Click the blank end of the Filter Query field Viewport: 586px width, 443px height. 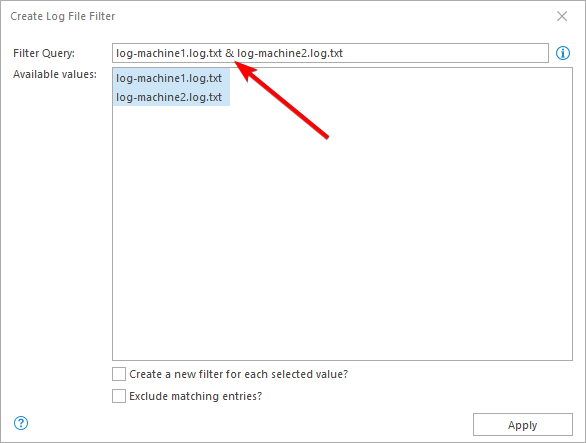(x=445, y=53)
